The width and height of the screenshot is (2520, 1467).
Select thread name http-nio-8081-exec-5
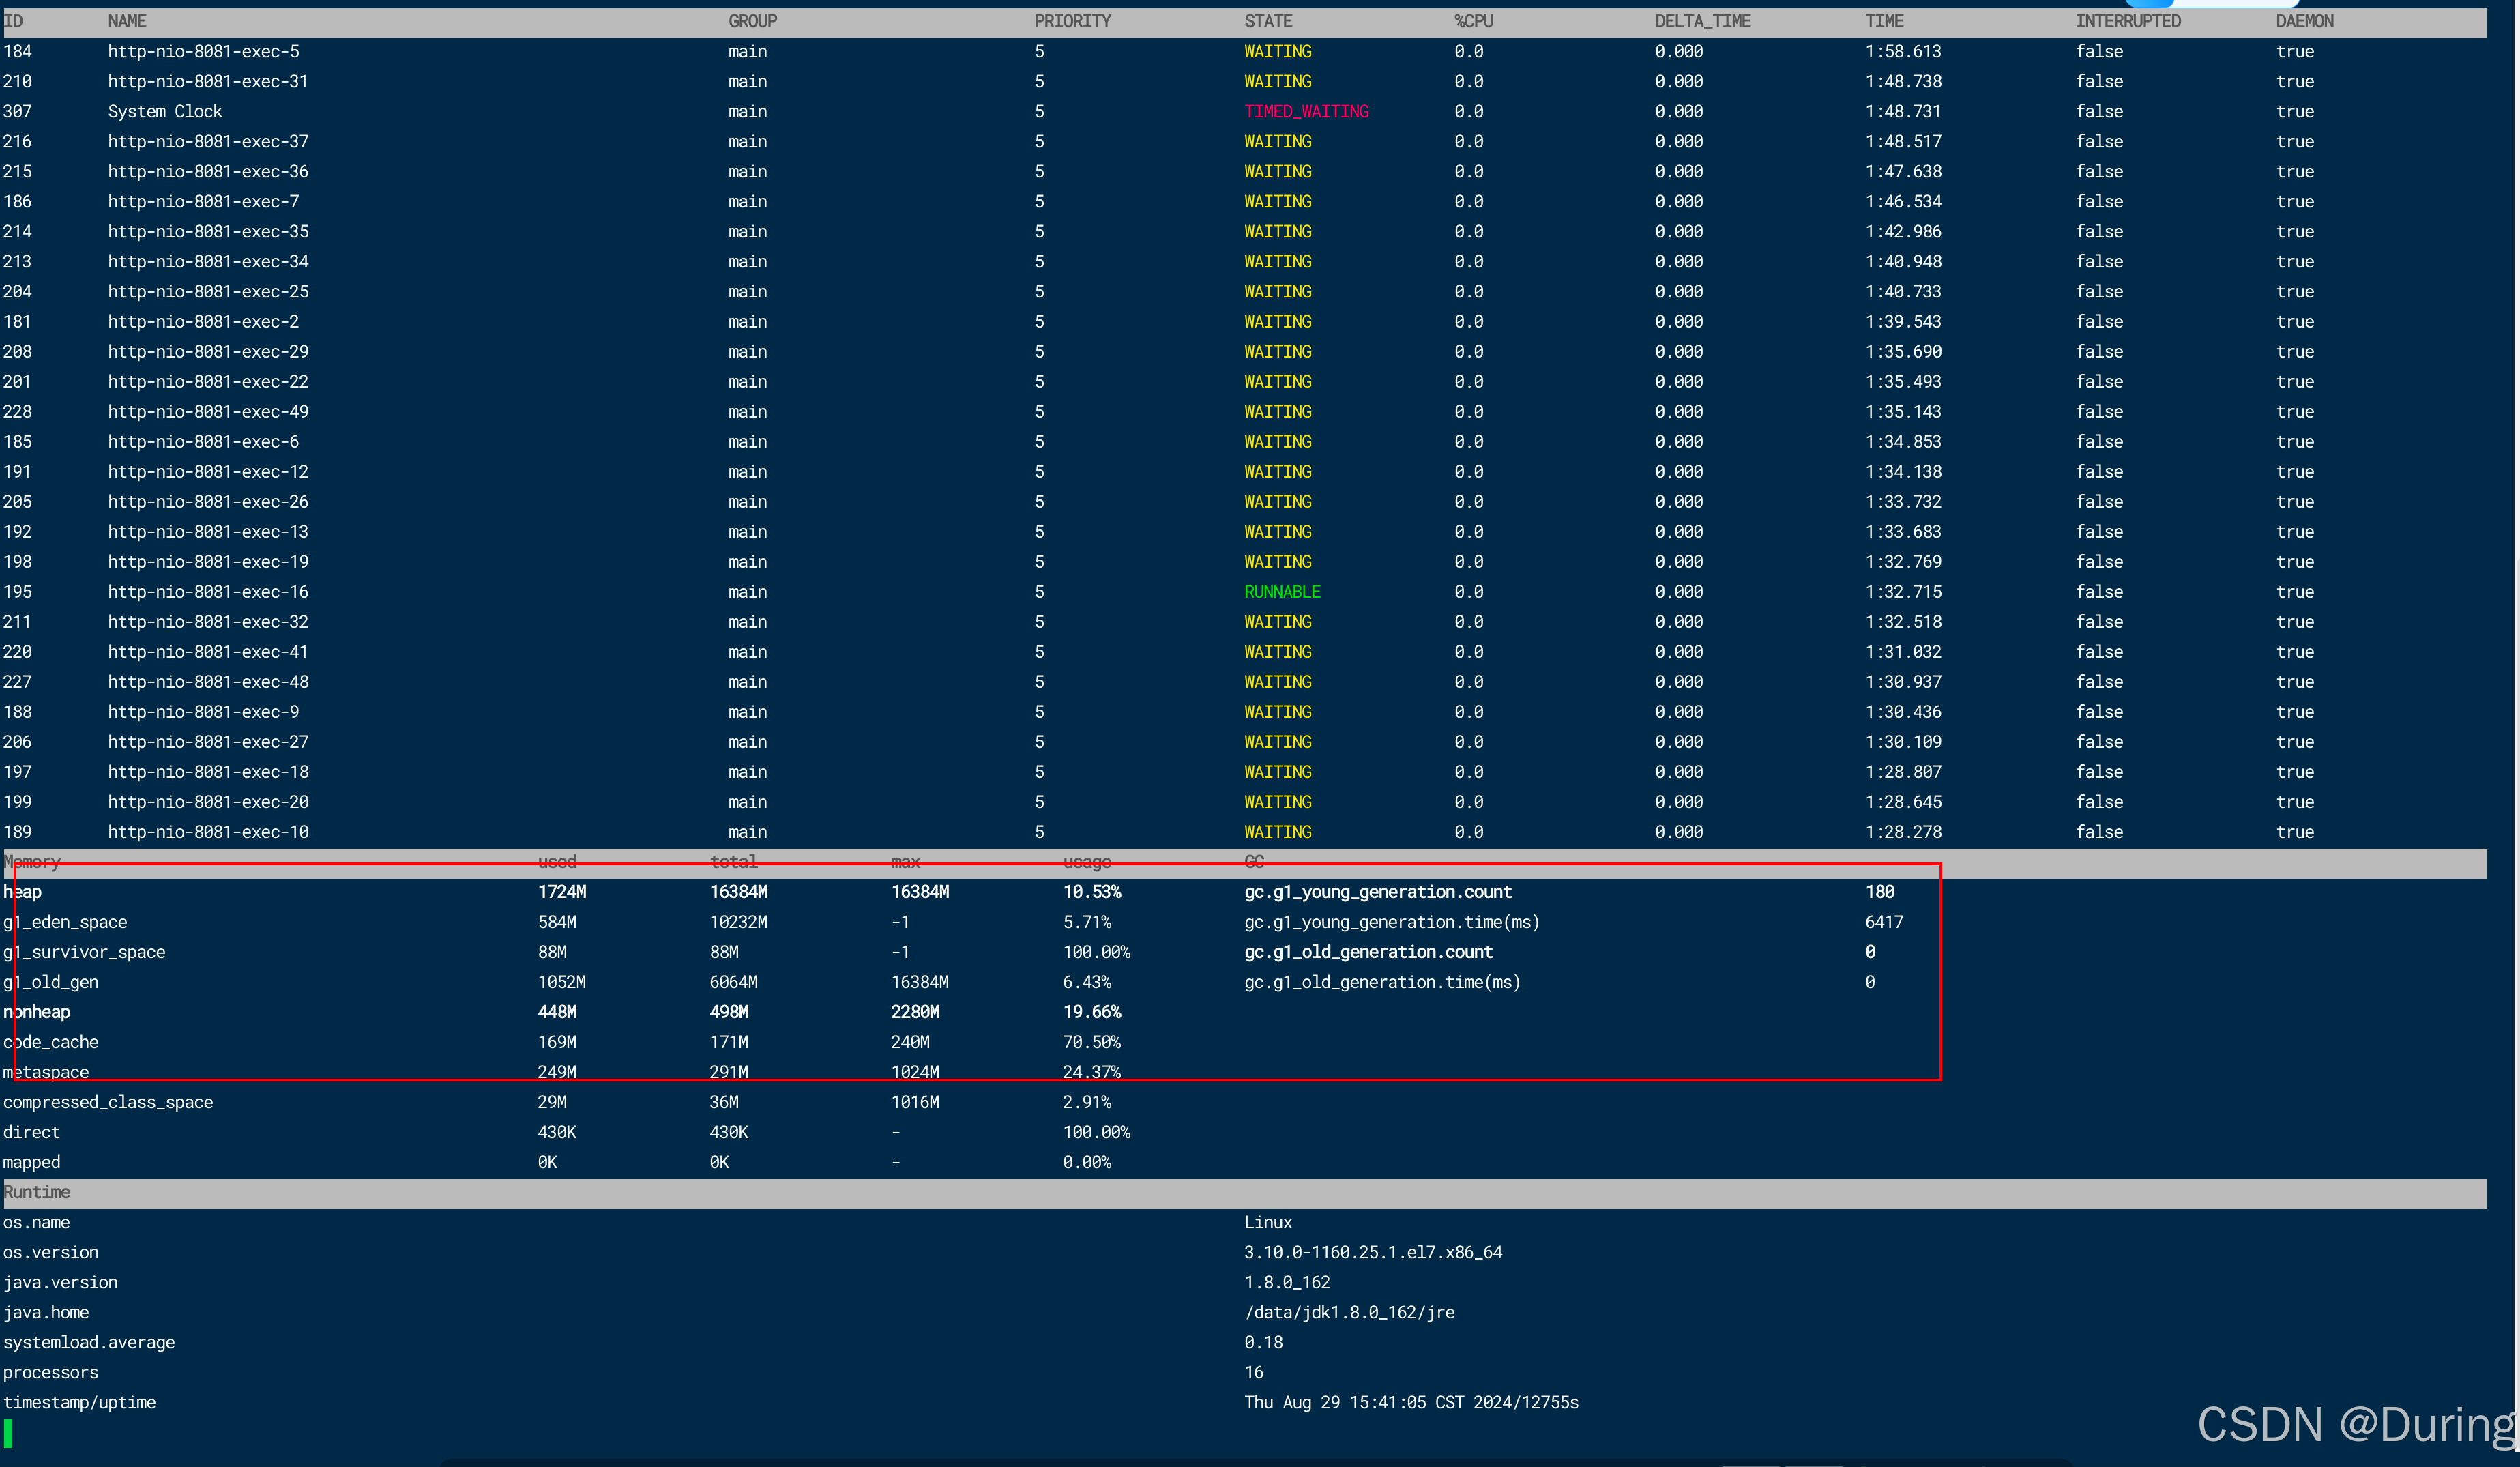pos(203,51)
